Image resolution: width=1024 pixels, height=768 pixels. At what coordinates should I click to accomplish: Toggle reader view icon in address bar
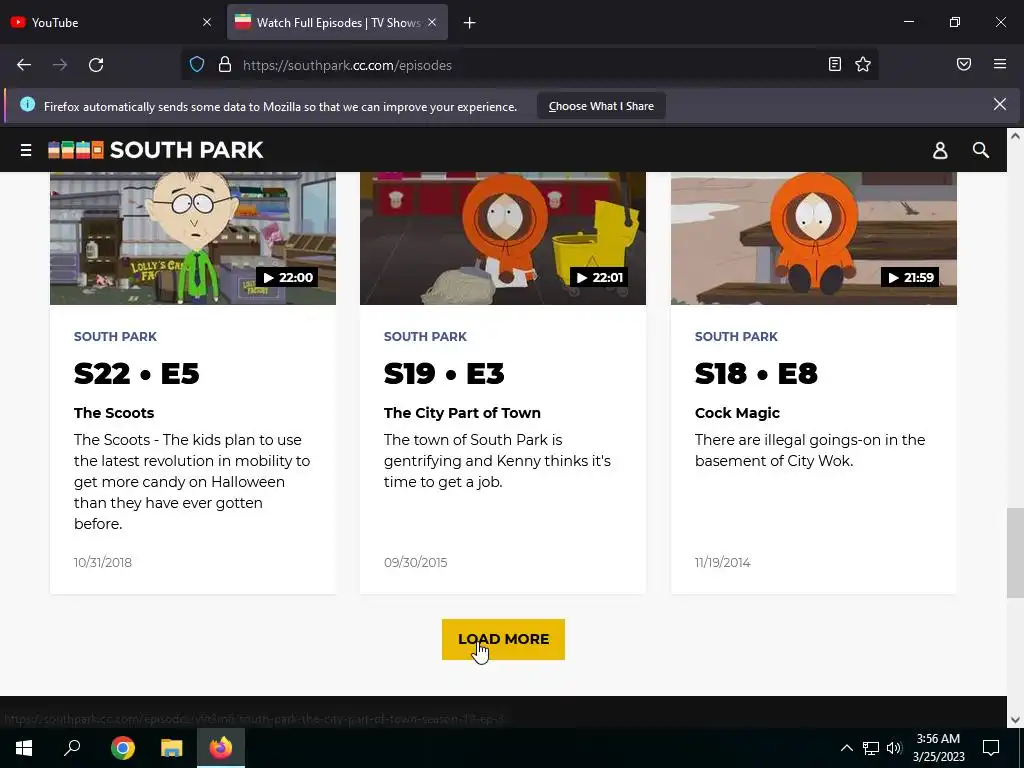[x=835, y=64]
